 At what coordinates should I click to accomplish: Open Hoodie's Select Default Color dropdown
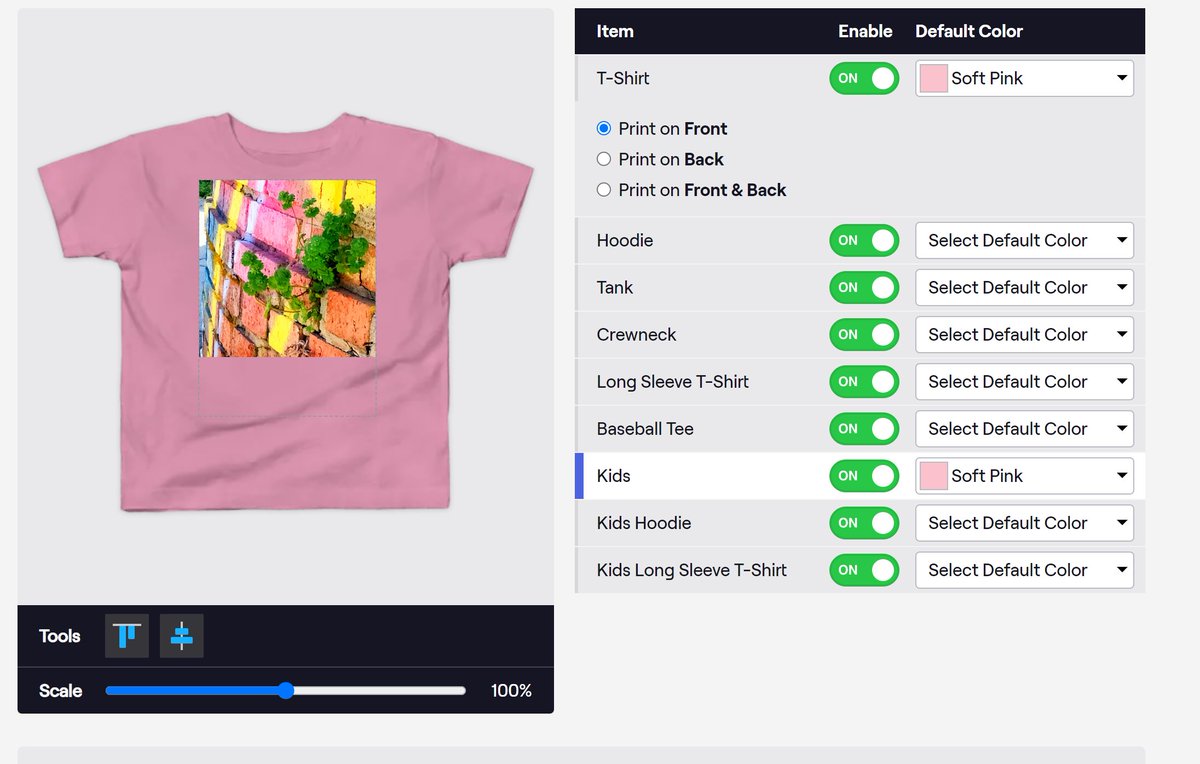1023,240
